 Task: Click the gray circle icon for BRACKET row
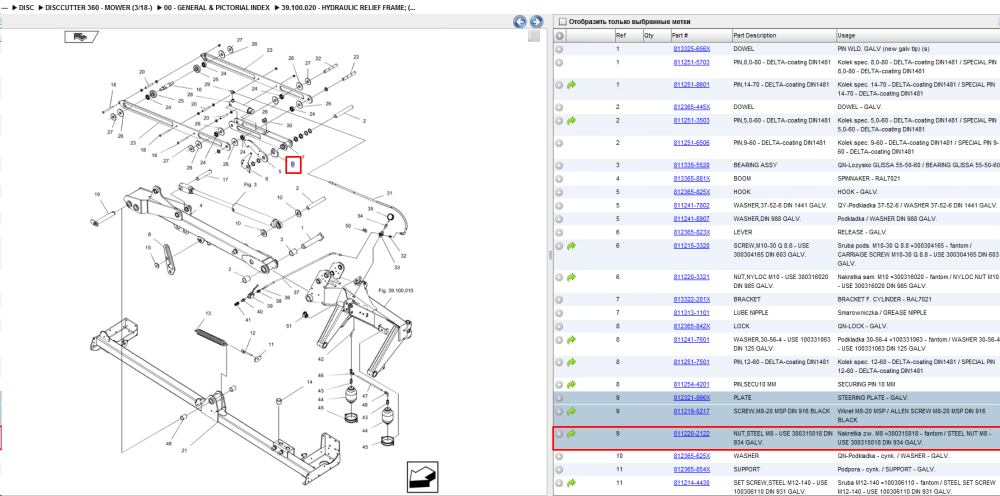[x=559, y=300]
